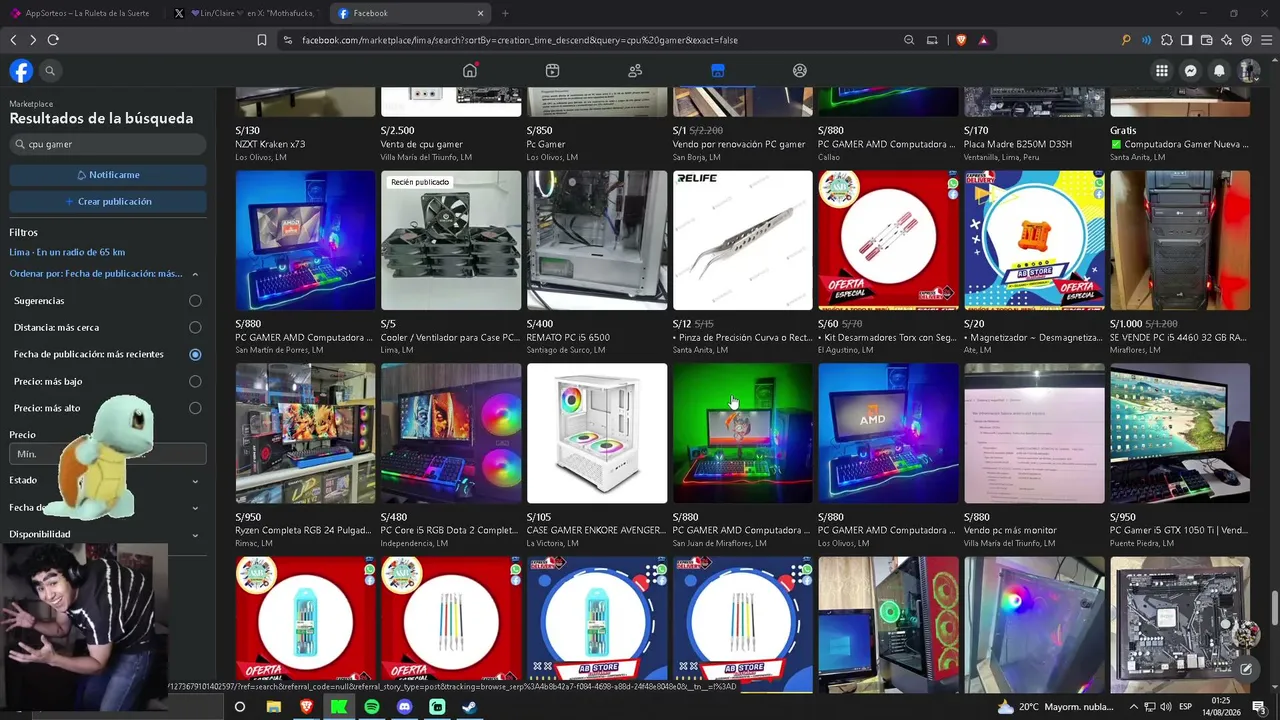Open Spotify from the taskbar
1280x720 pixels.
[x=372, y=707]
